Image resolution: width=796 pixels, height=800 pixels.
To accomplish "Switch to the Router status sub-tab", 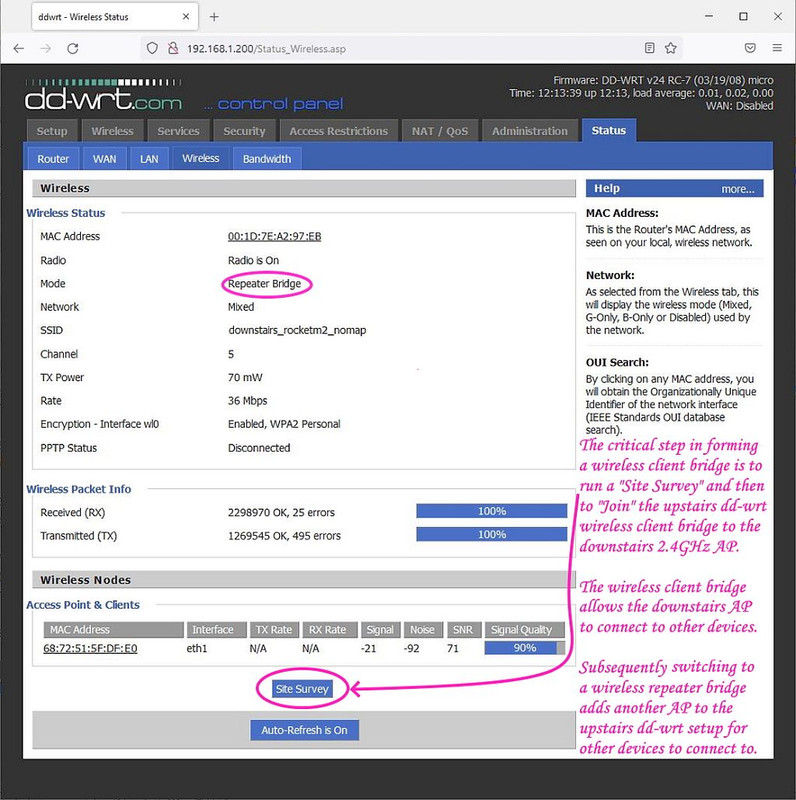I will pyautogui.click(x=53, y=159).
